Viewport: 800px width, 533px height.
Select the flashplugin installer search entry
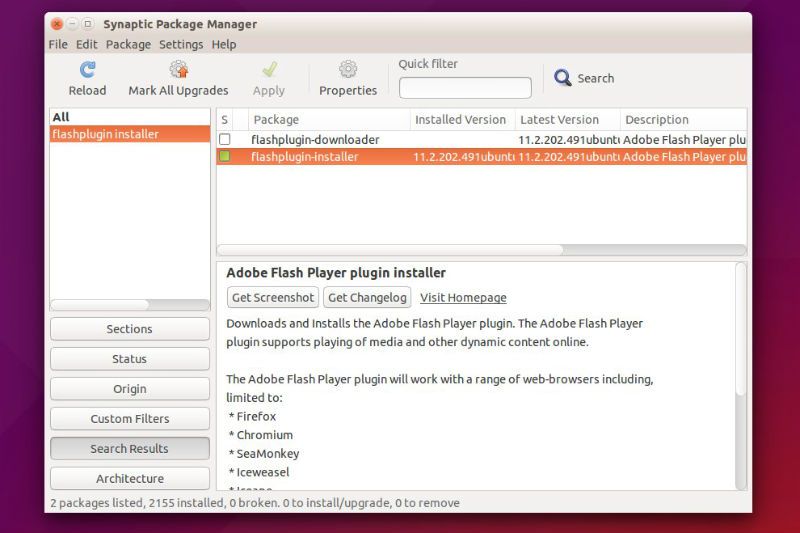(130, 134)
